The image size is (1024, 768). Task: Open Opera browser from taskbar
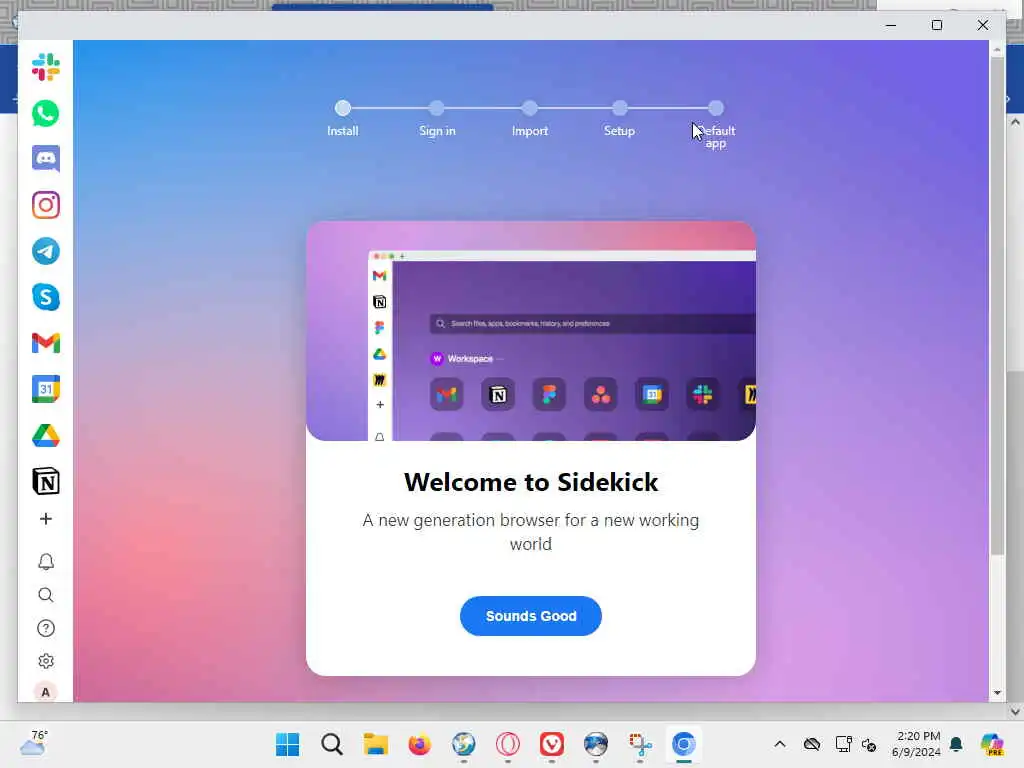pyautogui.click(x=507, y=744)
